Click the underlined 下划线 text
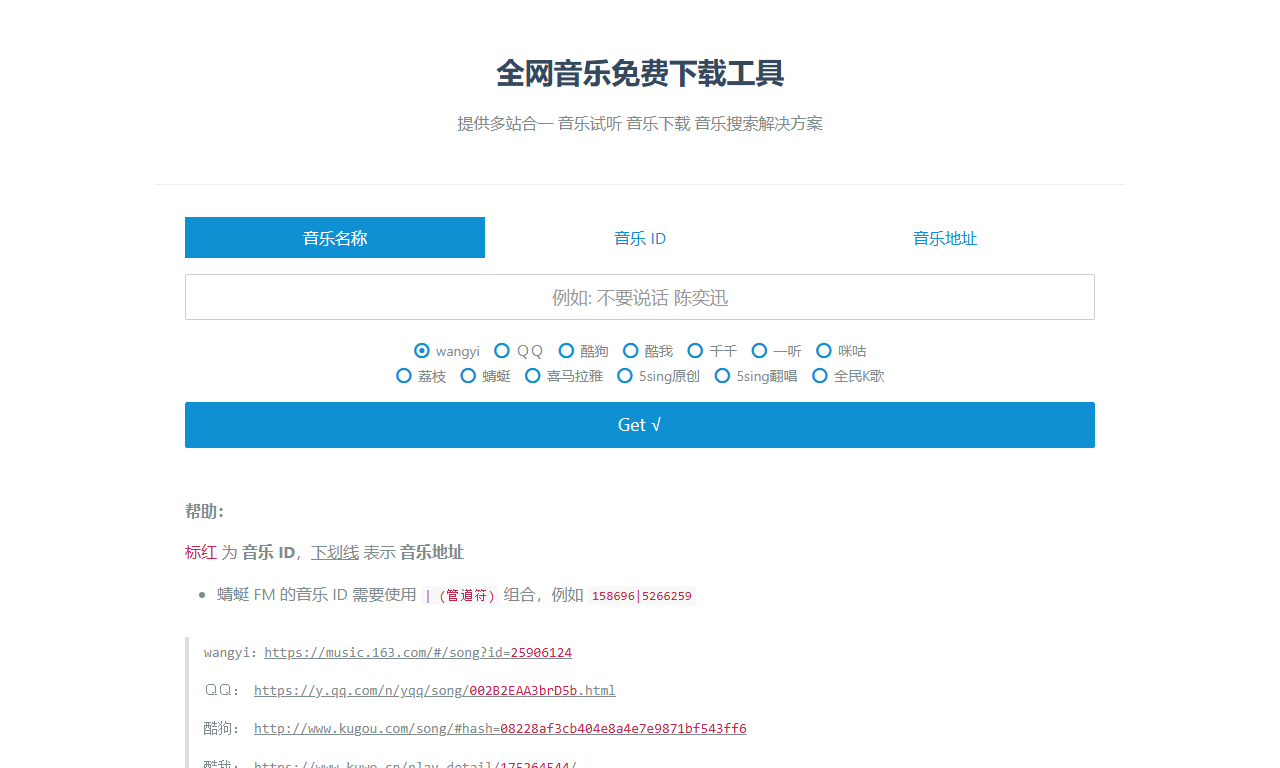This screenshot has width=1280, height=768. (x=335, y=552)
